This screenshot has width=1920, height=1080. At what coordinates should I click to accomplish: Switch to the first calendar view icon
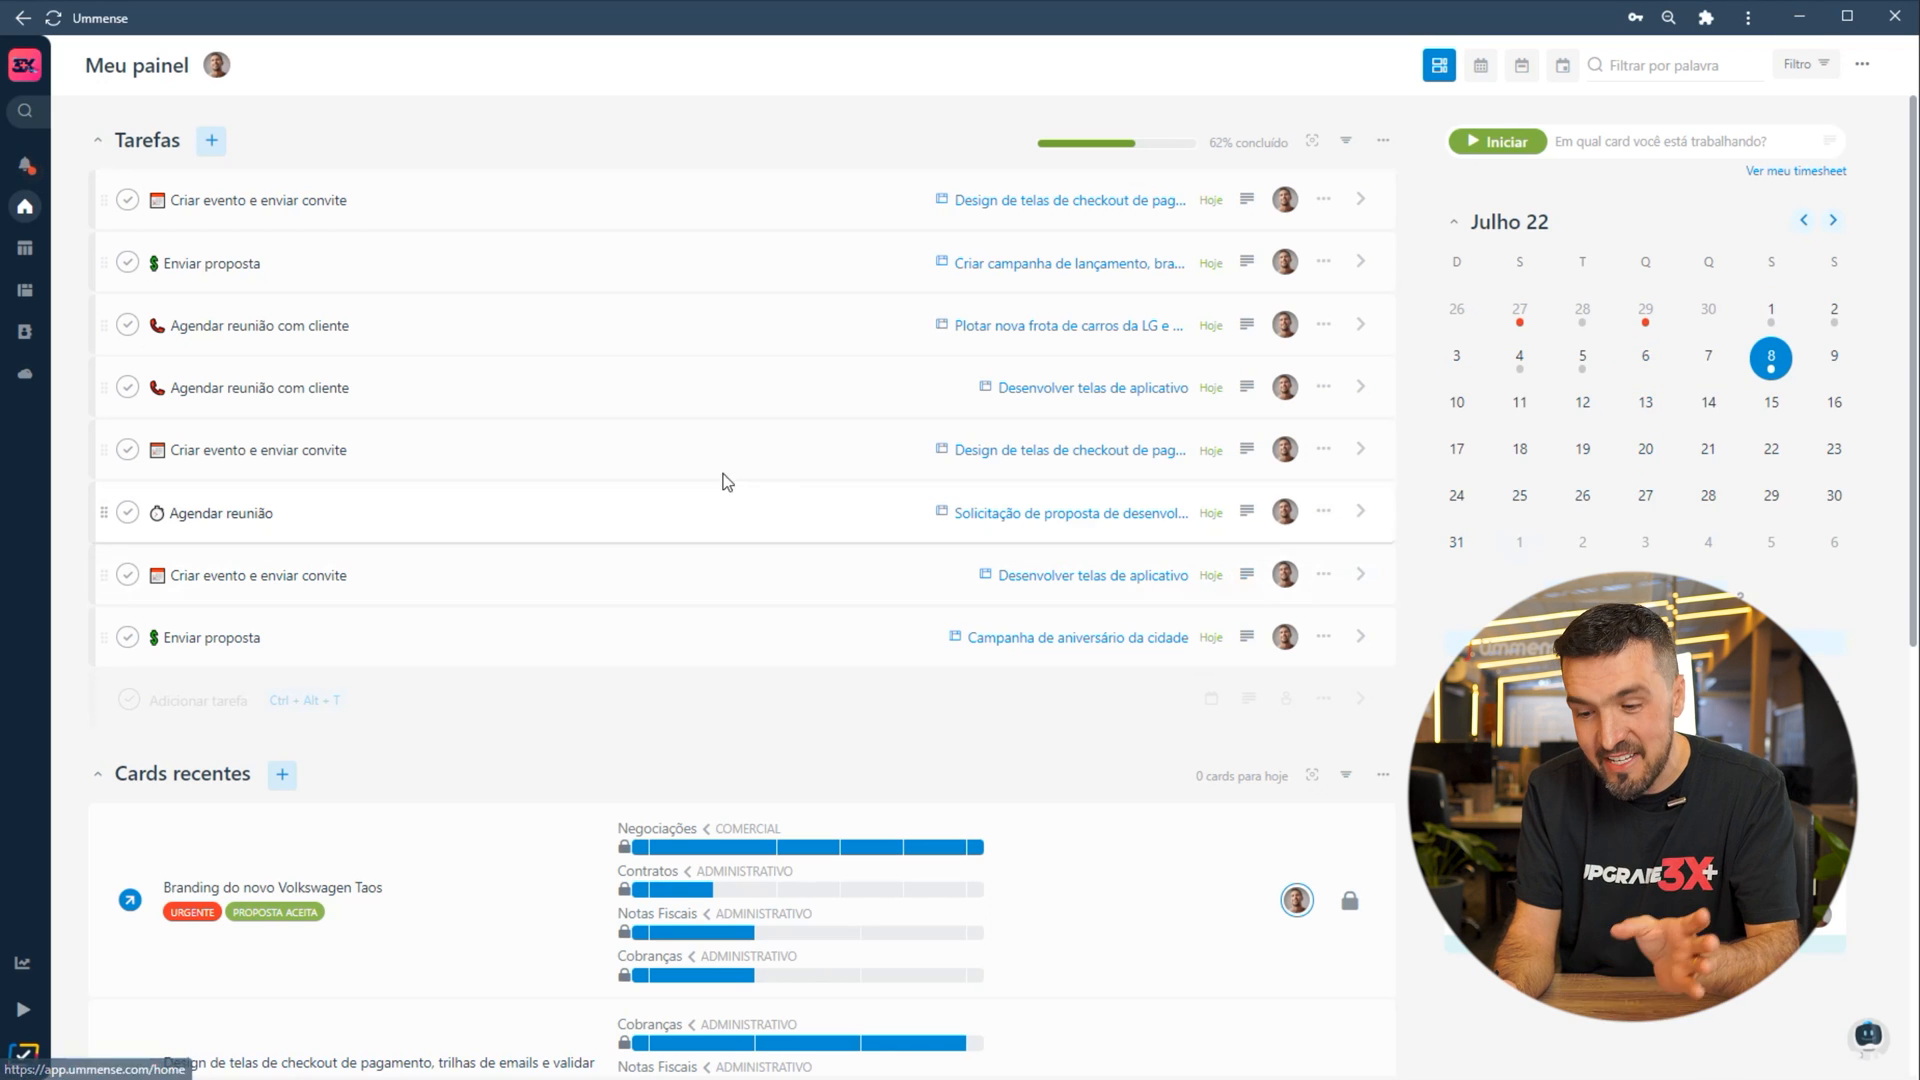tap(1481, 66)
